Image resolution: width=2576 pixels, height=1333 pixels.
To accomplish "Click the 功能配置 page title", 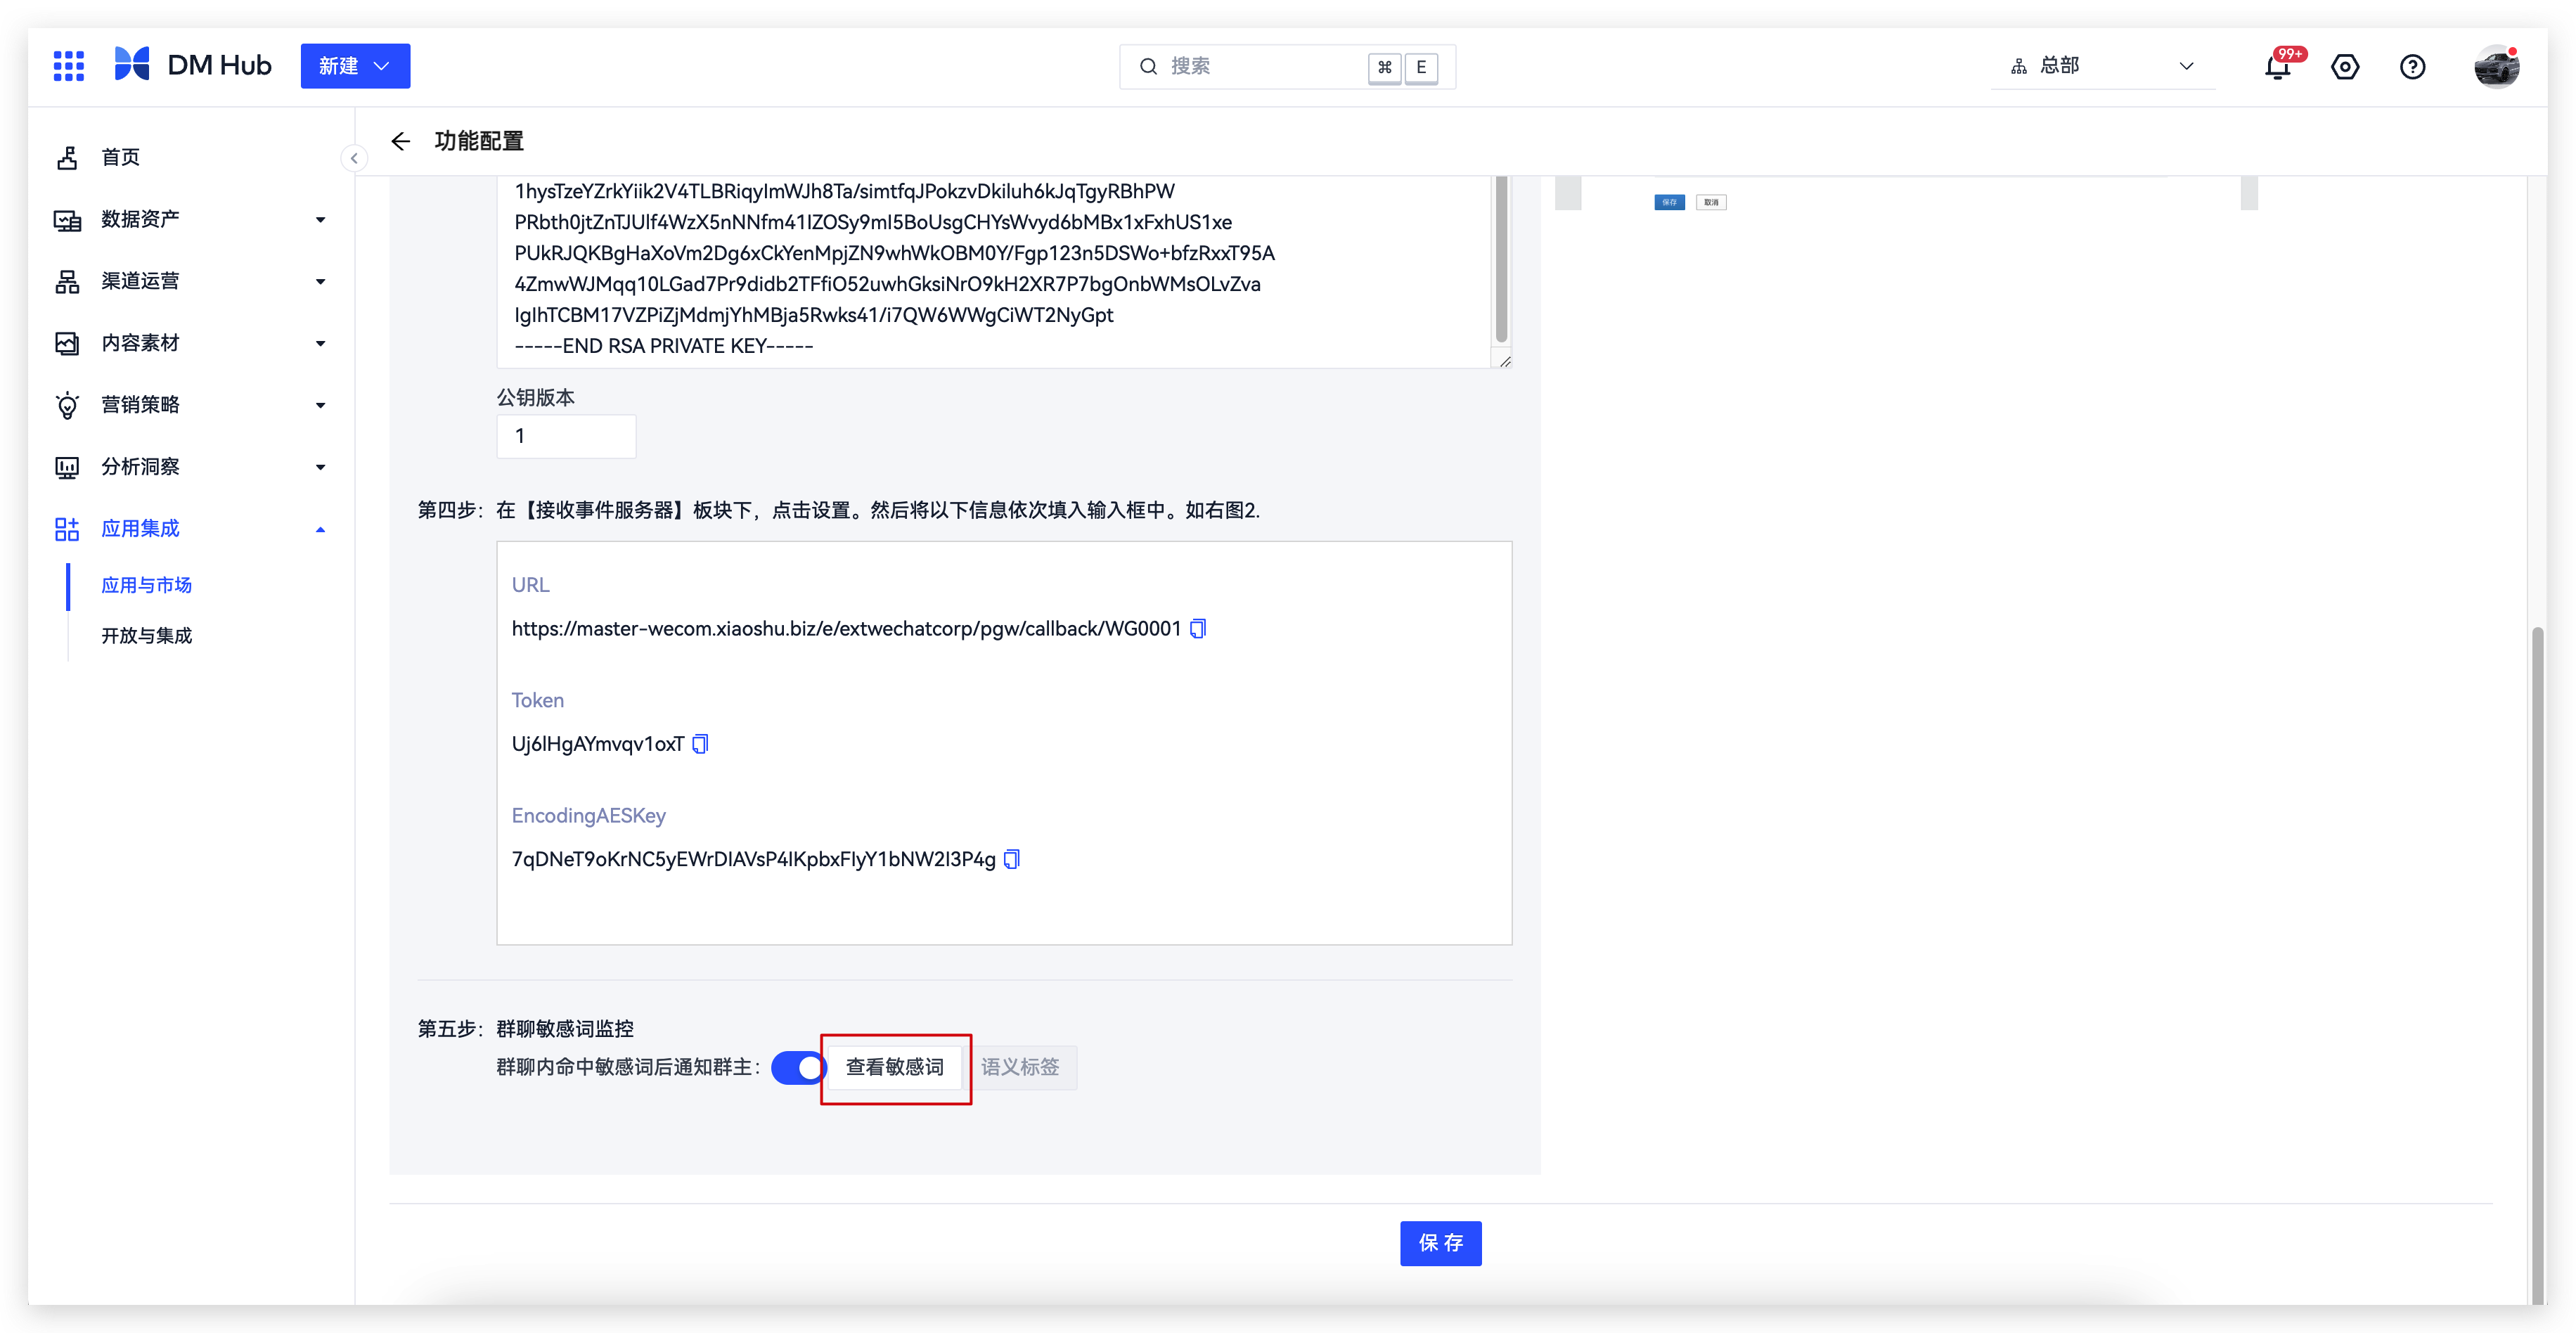I will [479, 141].
